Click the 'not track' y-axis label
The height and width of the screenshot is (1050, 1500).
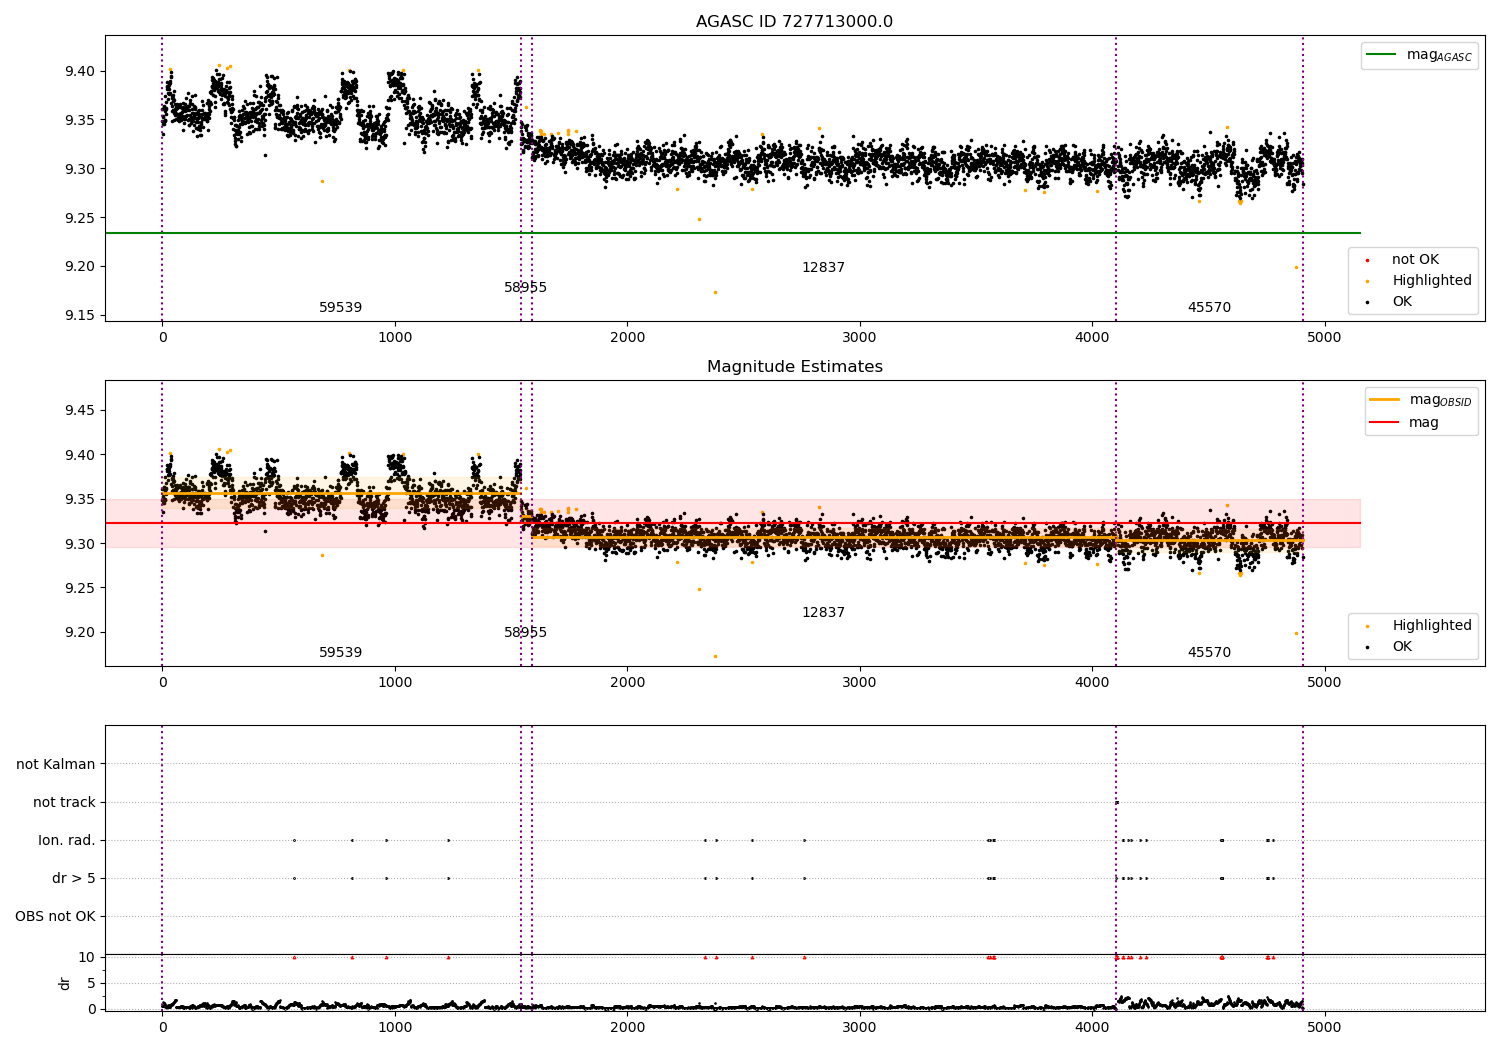pos(64,803)
